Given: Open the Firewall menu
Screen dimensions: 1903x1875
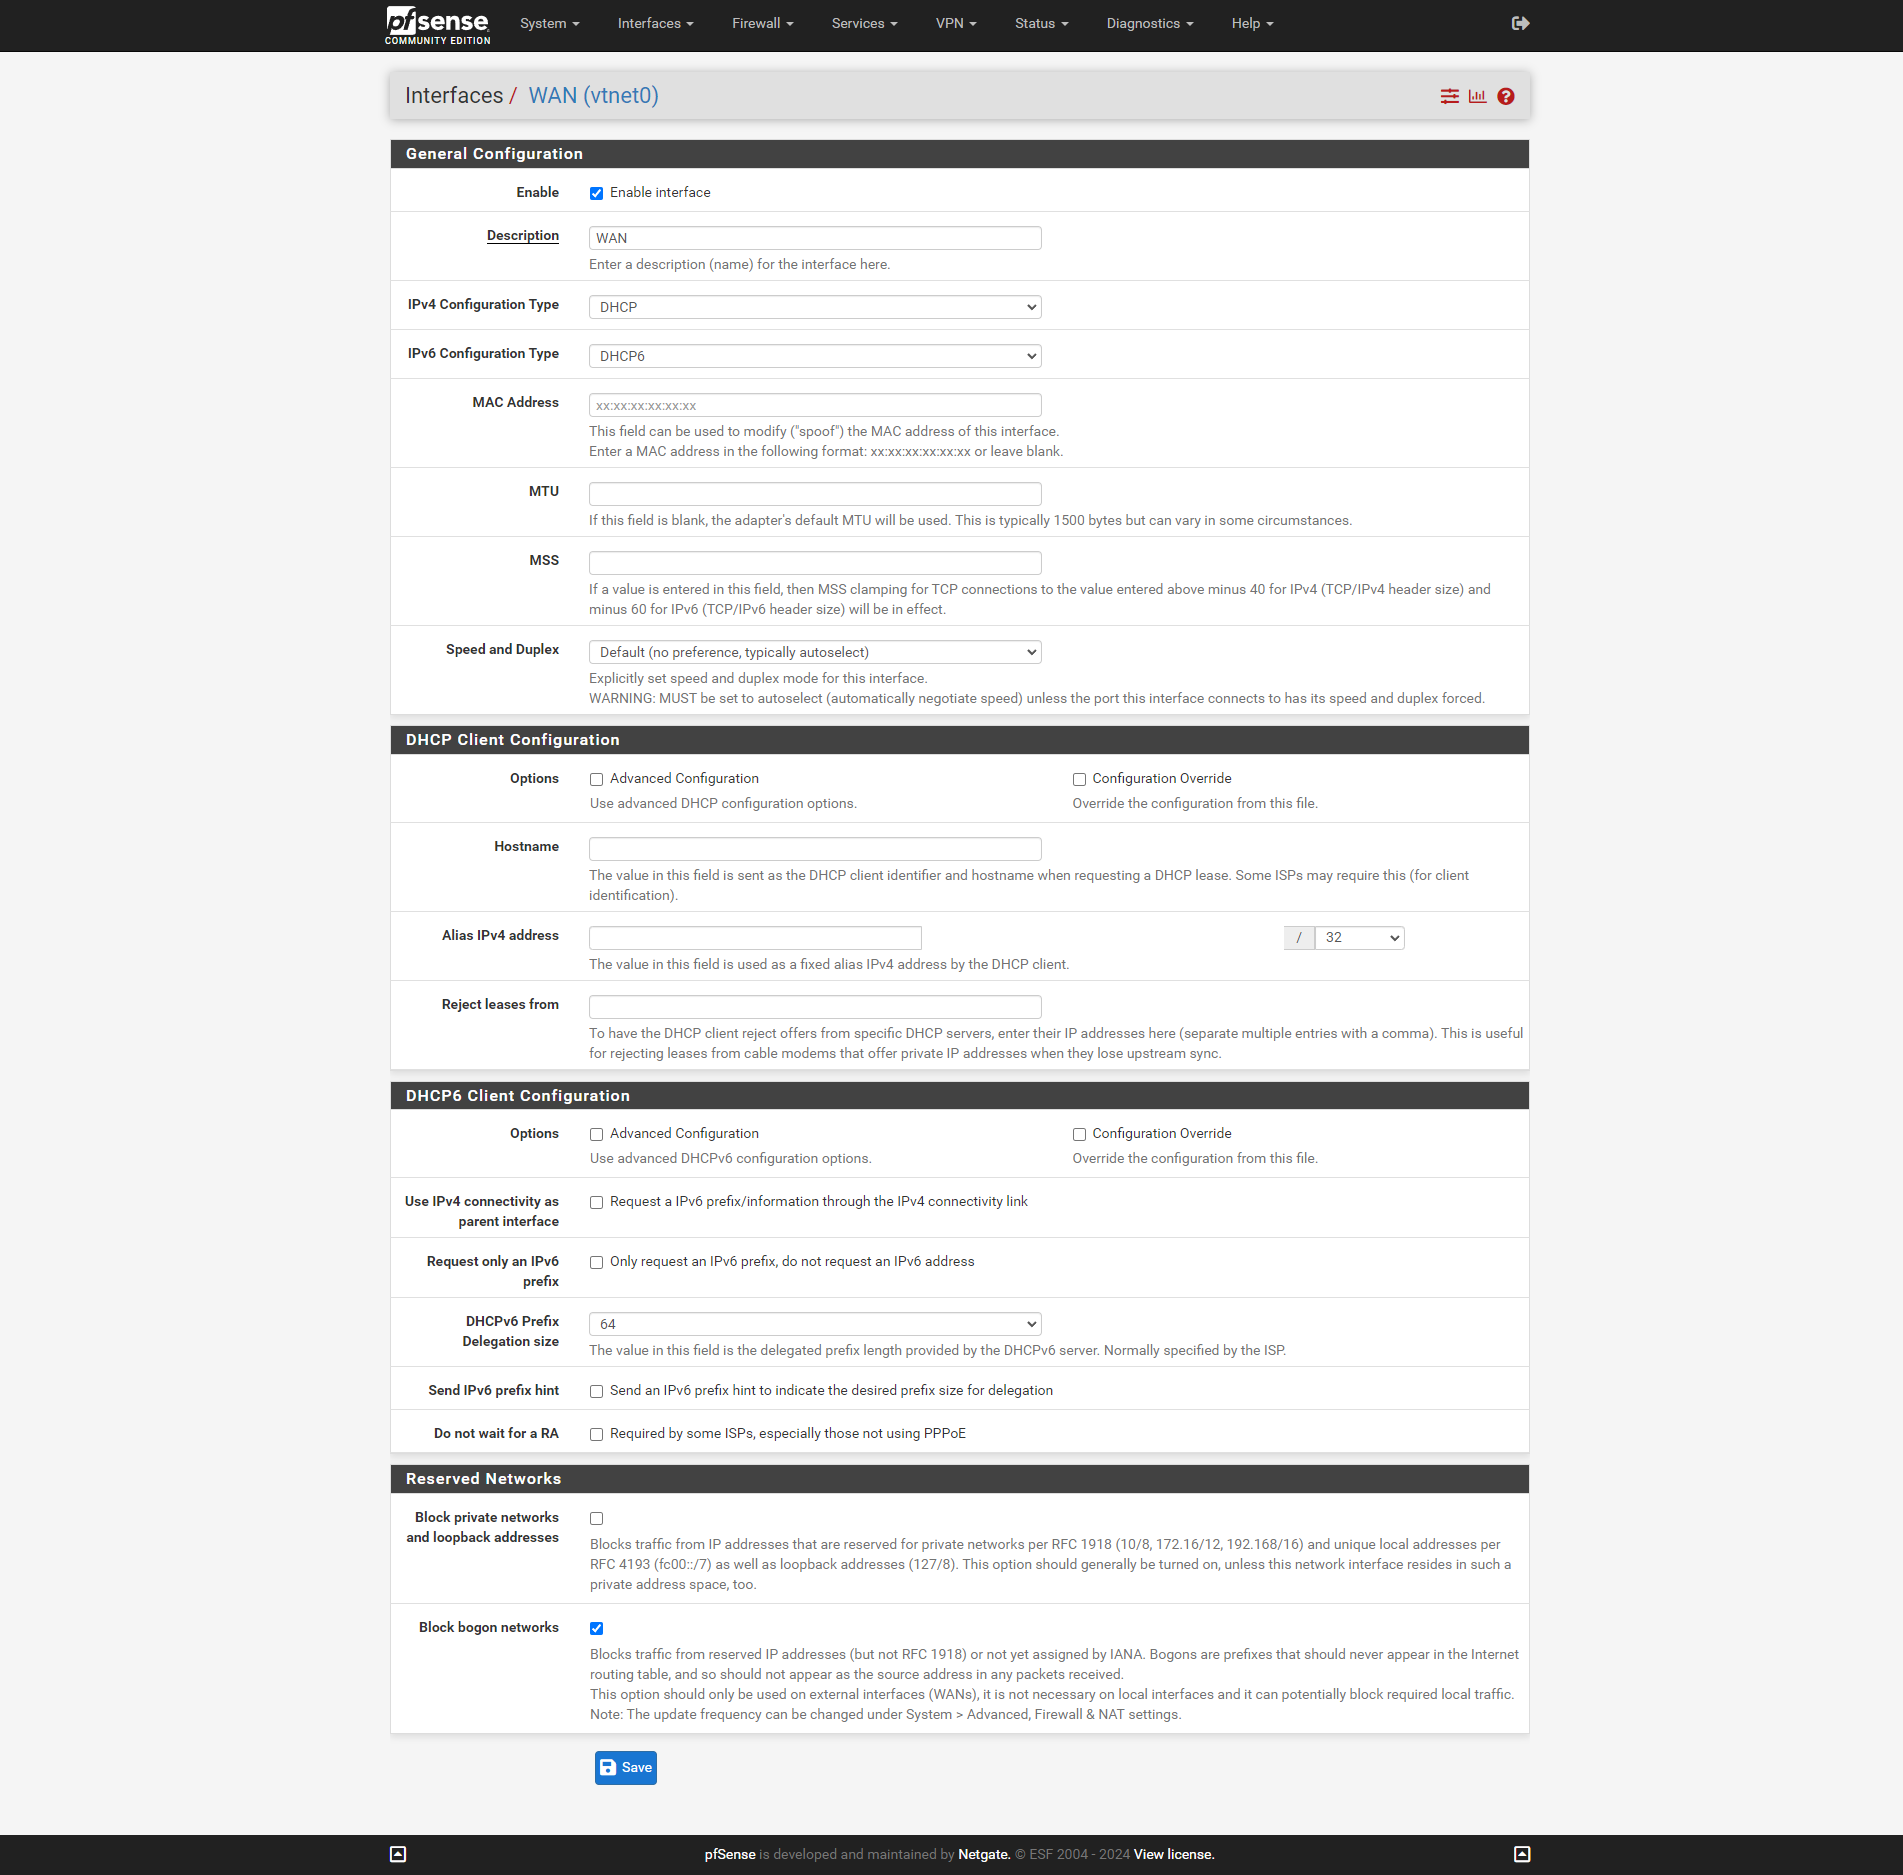Looking at the screenshot, I should pos(761,23).
